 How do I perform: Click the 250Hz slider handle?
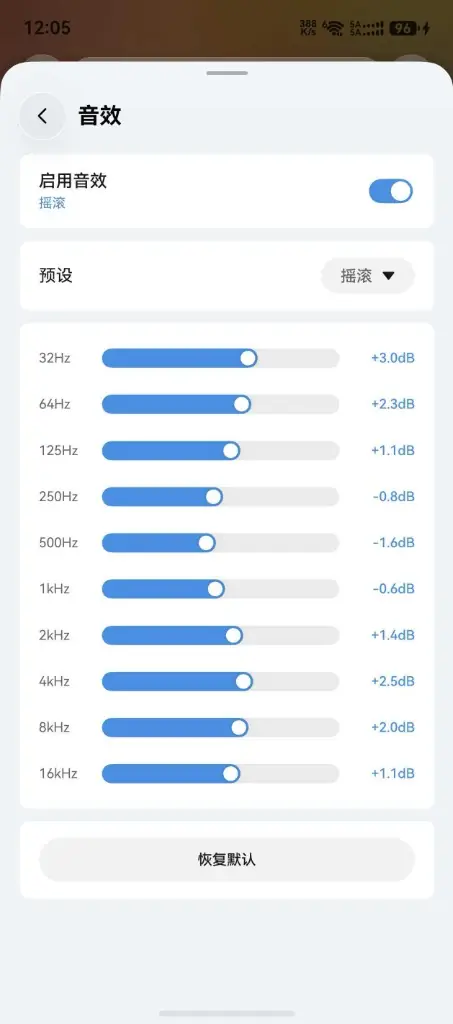pos(213,497)
